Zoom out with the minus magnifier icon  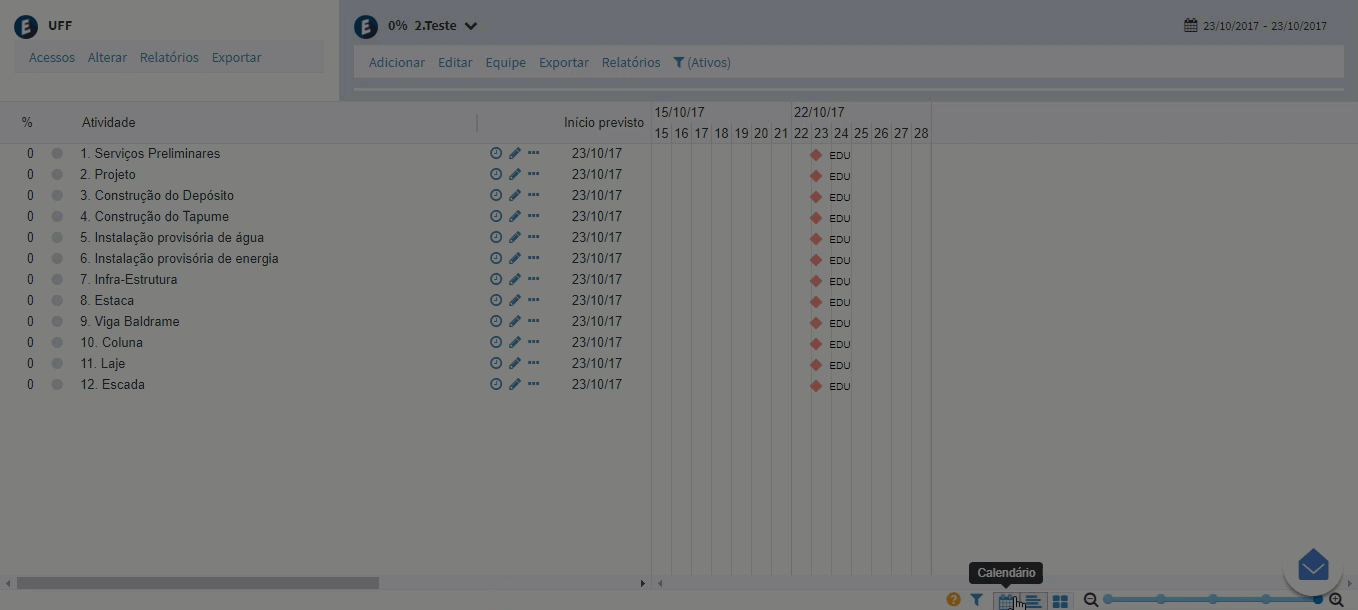click(1091, 600)
